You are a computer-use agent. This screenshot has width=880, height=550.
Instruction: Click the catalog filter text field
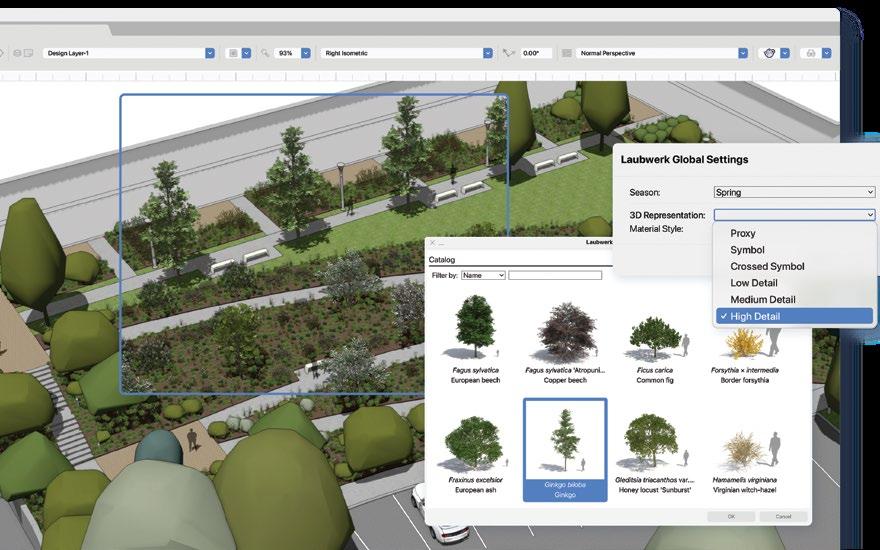(555, 276)
